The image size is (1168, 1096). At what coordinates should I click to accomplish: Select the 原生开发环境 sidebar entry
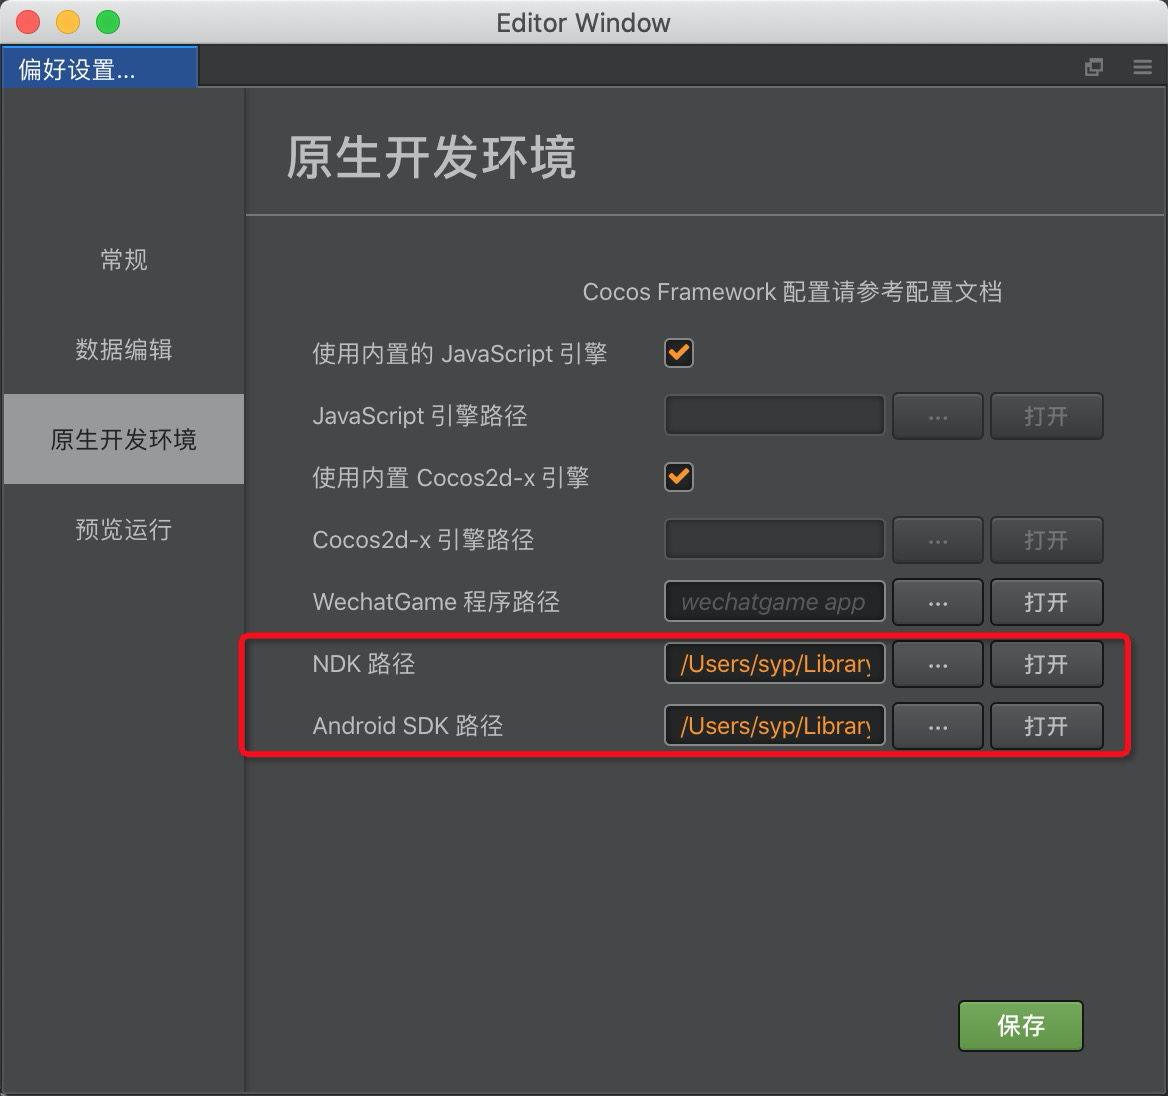tap(123, 439)
